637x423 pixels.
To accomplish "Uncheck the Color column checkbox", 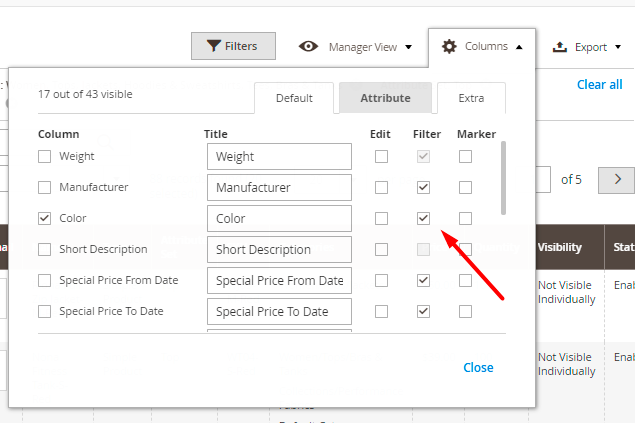I will (x=44, y=218).
